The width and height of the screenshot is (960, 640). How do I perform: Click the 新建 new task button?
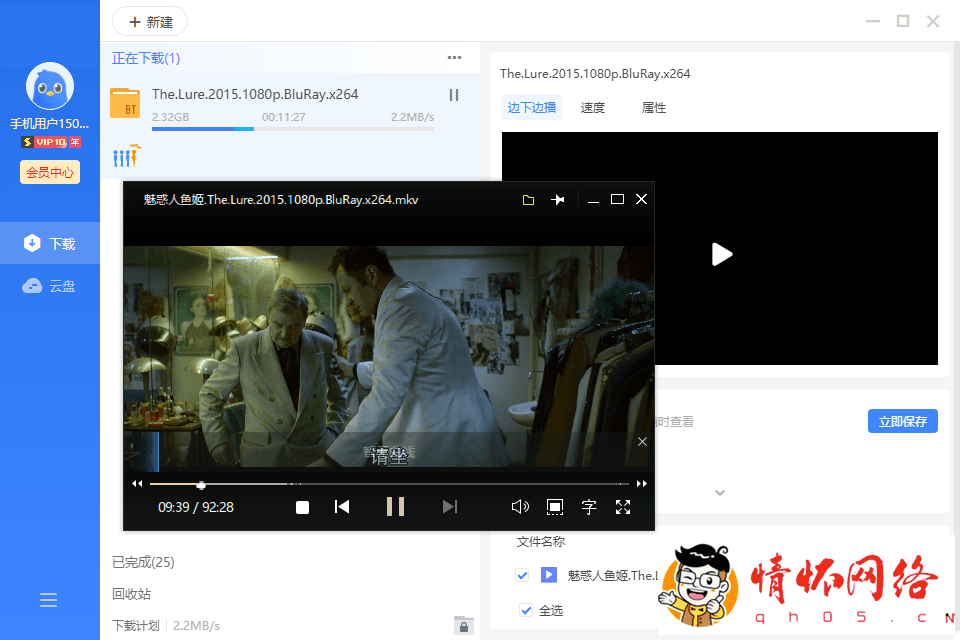point(150,22)
